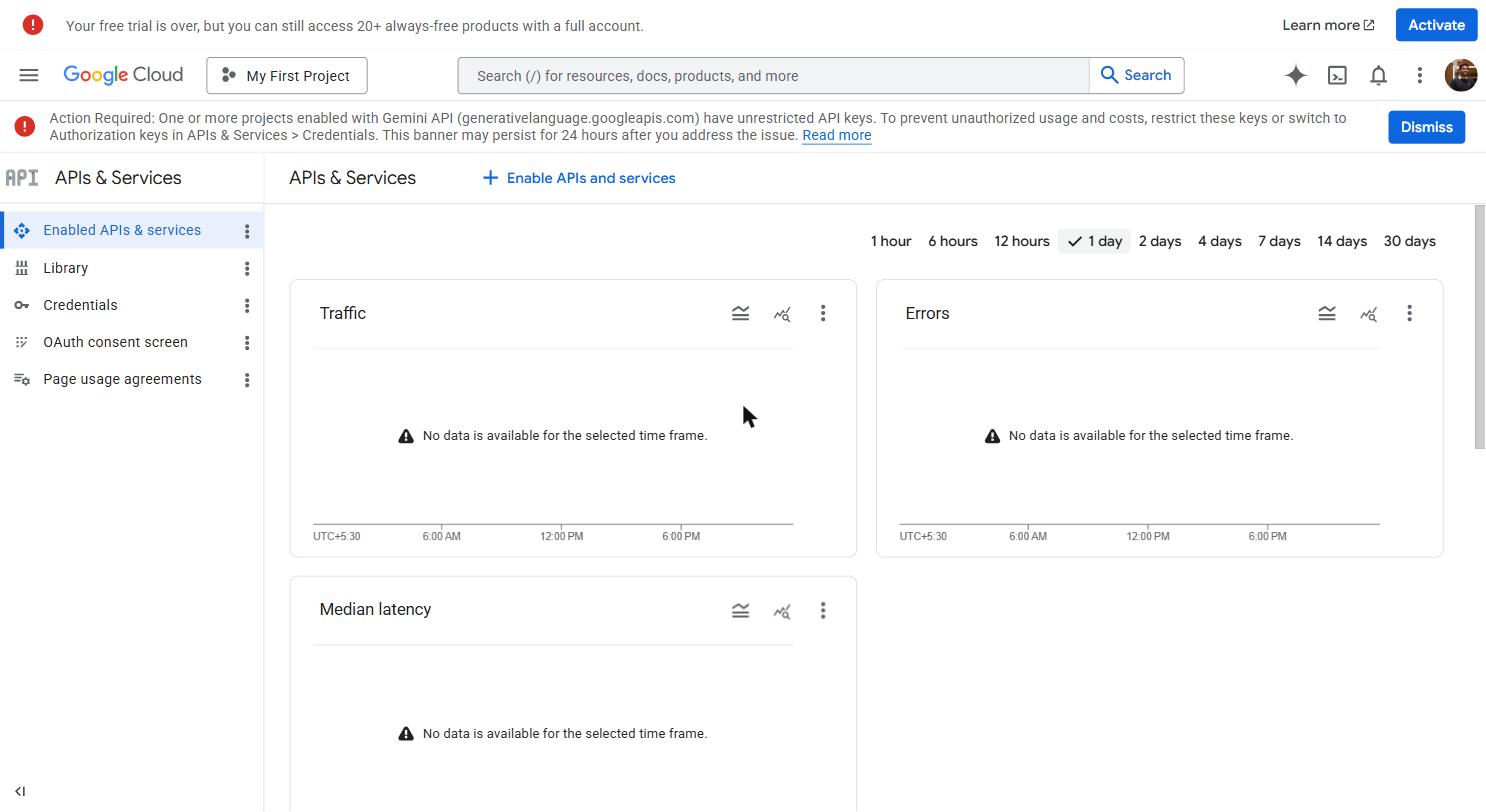This screenshot has height=812, width=1486.
Task: Open OAuth consent screen page
Action: [x=115, y=342]
